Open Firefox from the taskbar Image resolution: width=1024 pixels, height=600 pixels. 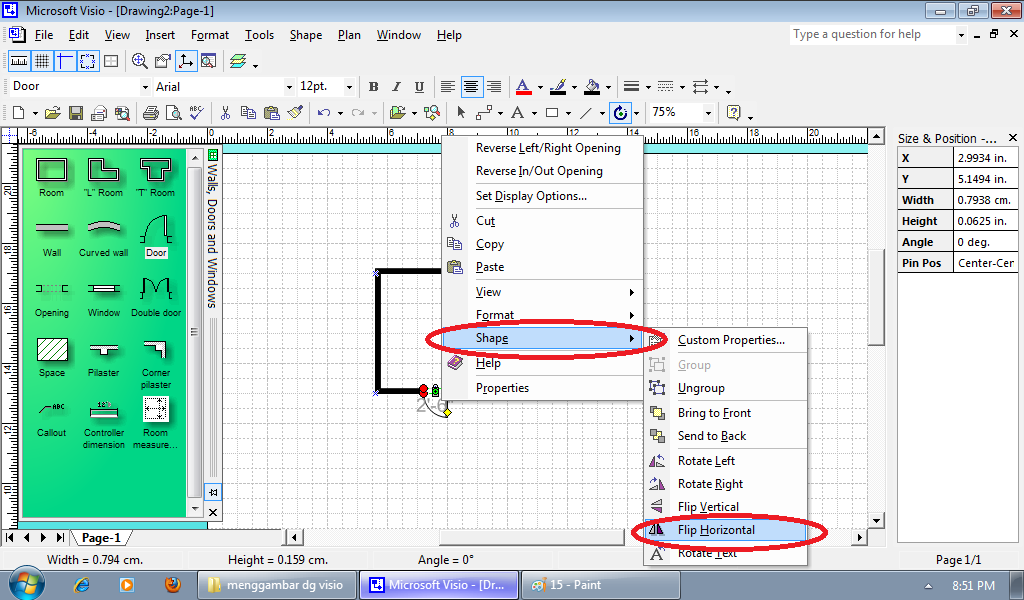[x=172, y=584]
